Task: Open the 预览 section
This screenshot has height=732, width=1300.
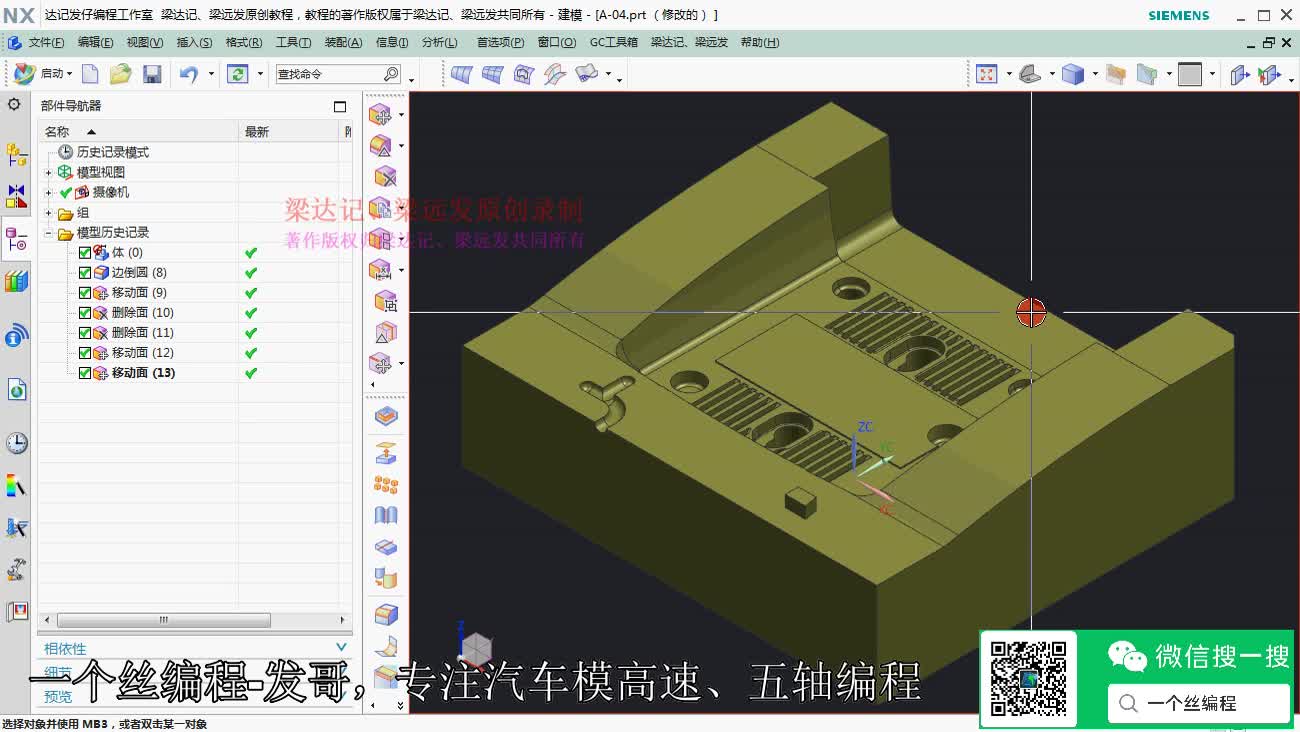Action: (x=58, y=696)
